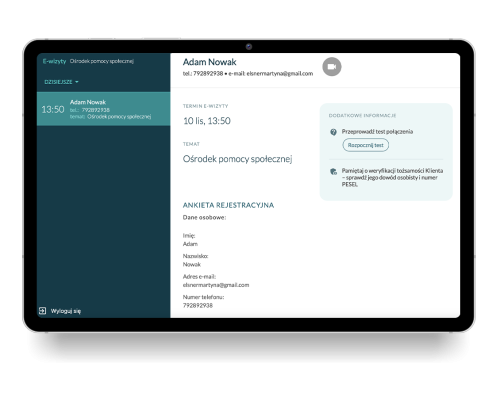This screenshot has height=397, width=500.
Task: Click the phone number 792892938 in header
Action: (x=208, y=73)
